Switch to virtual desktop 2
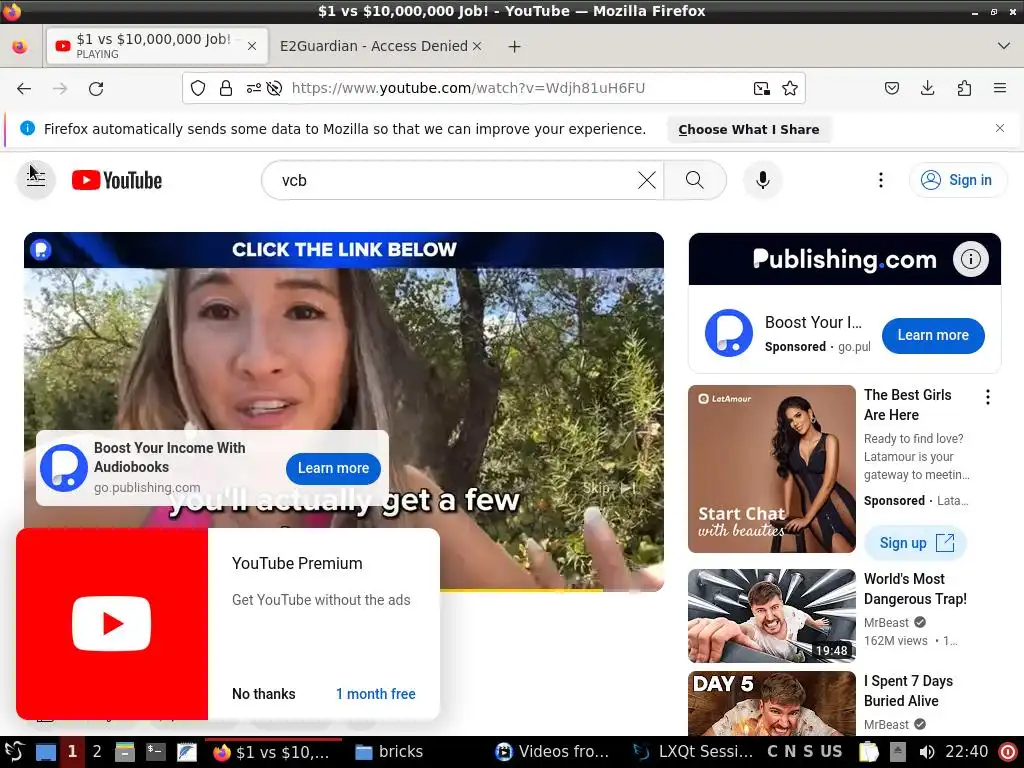This screenshot has height=768, width=1024. (x=97, y=752)
